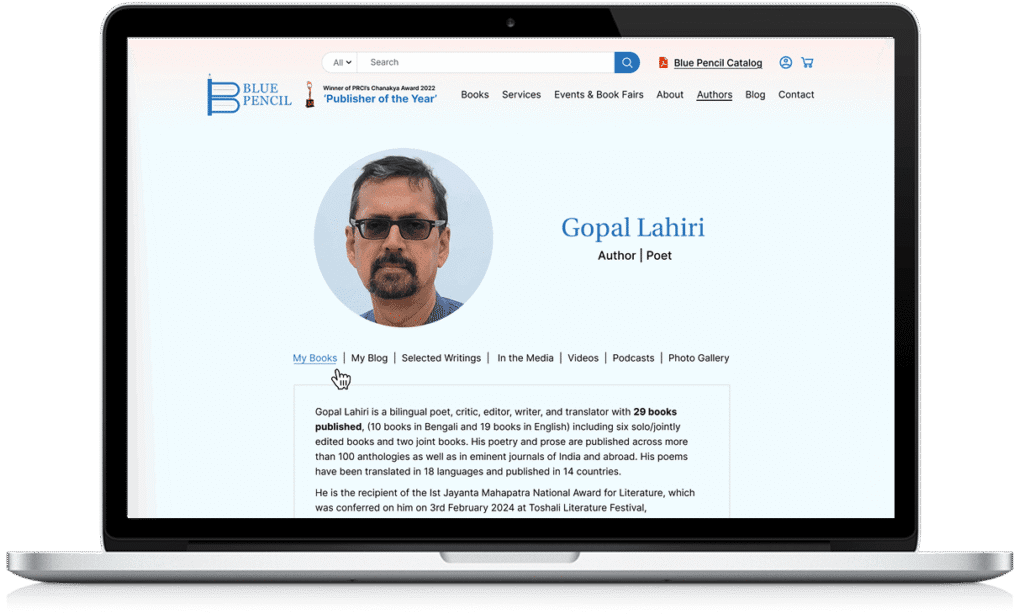This screenshot has width=1024, height=614.
Task: Select the Authors navigation item
Action: [714, 95]
